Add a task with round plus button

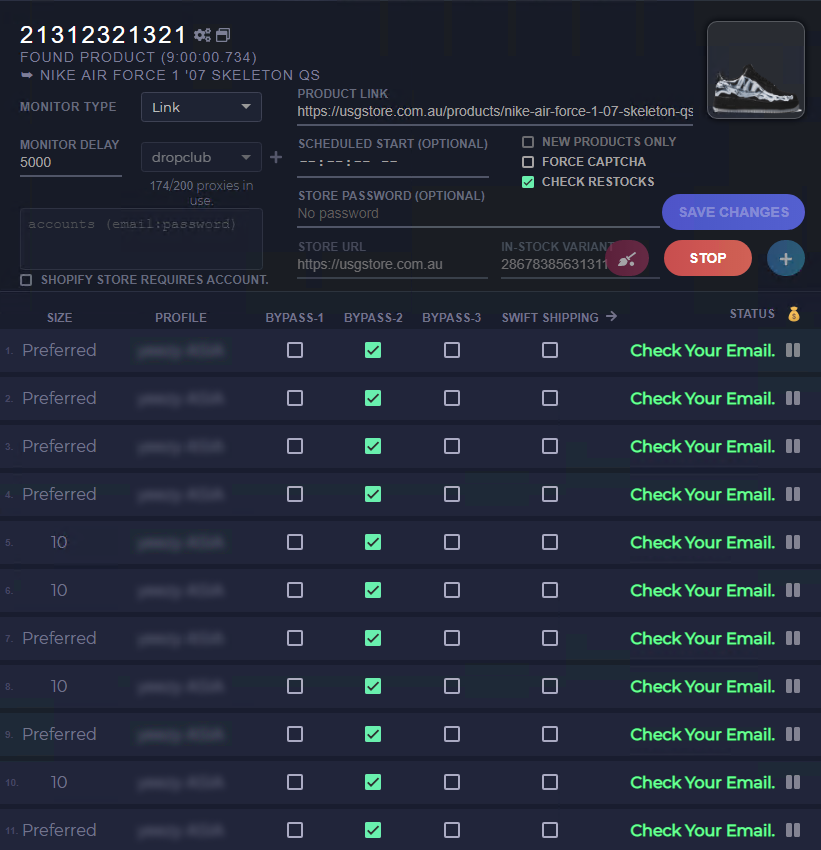coord(786,259)
